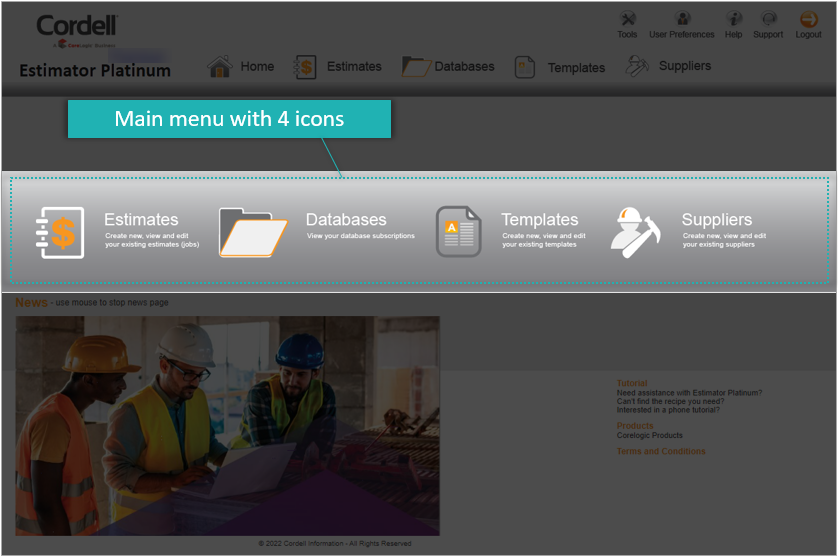Image resolution: width=838 pixels, height=557 pixels.
Task: Click the Cordell logo
Action: point(77,30)
